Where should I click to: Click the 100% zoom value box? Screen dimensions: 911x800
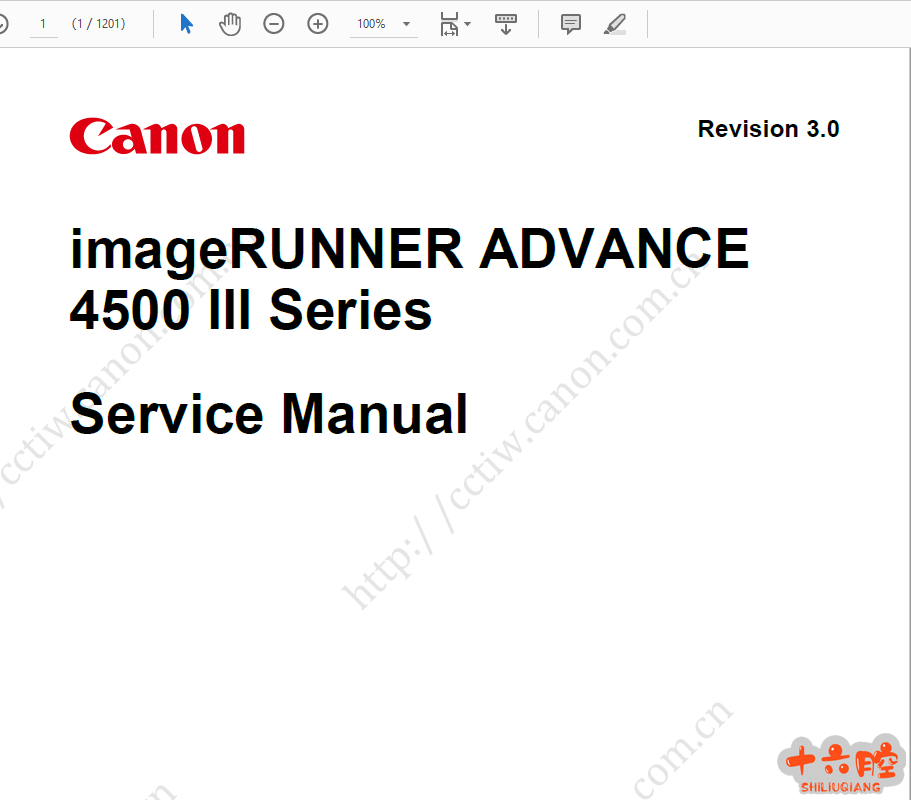tap(371, 24)
